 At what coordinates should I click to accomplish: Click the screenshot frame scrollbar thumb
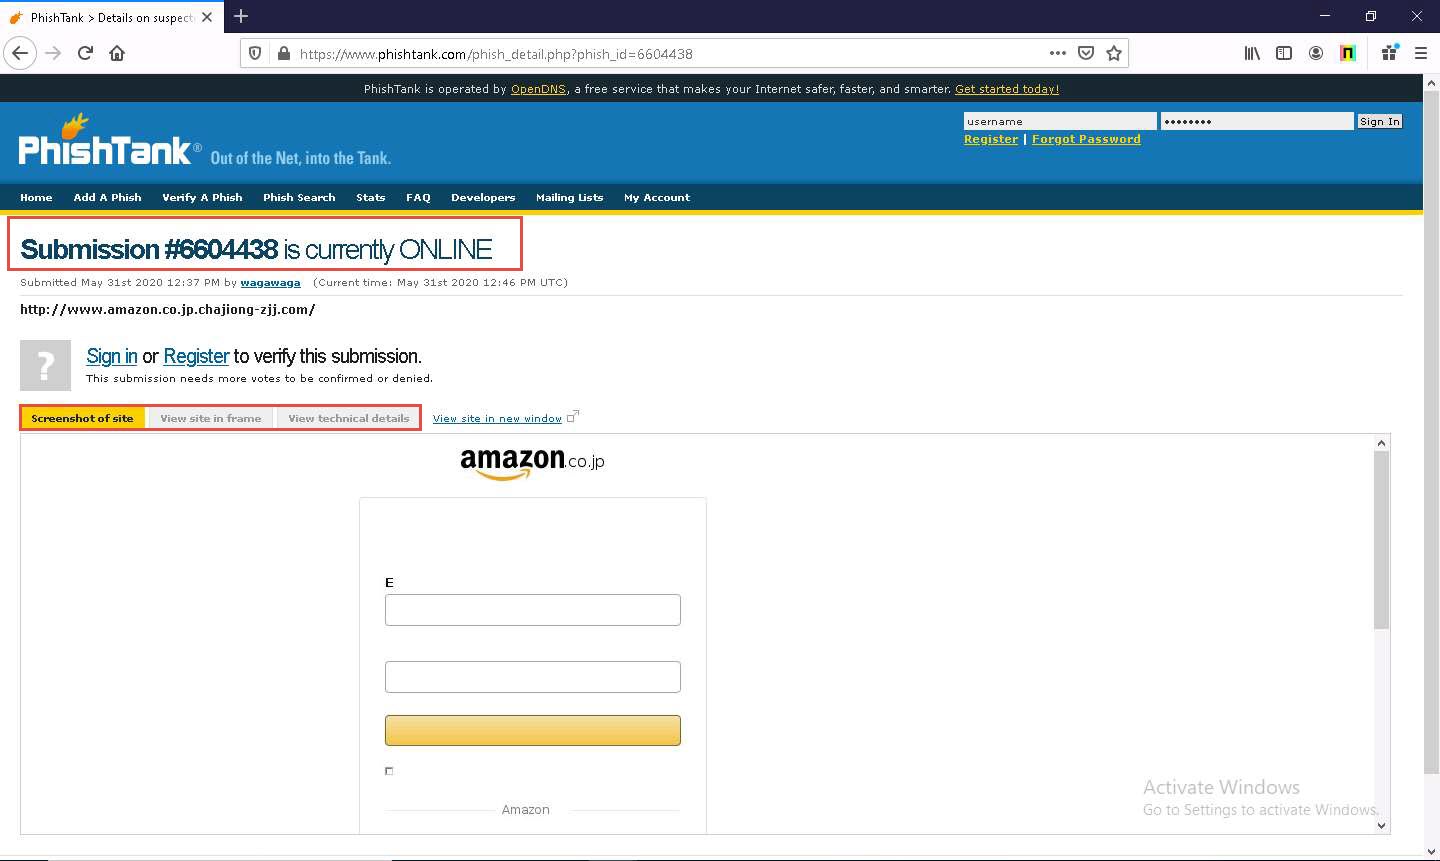pos(1381,540)
